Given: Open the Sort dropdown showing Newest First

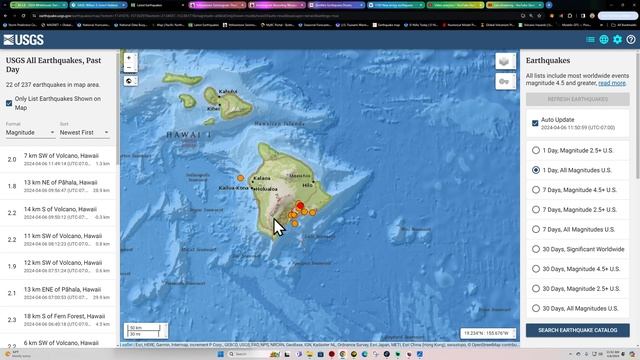Looking at the screenshot, I should [x=84, y=133].
